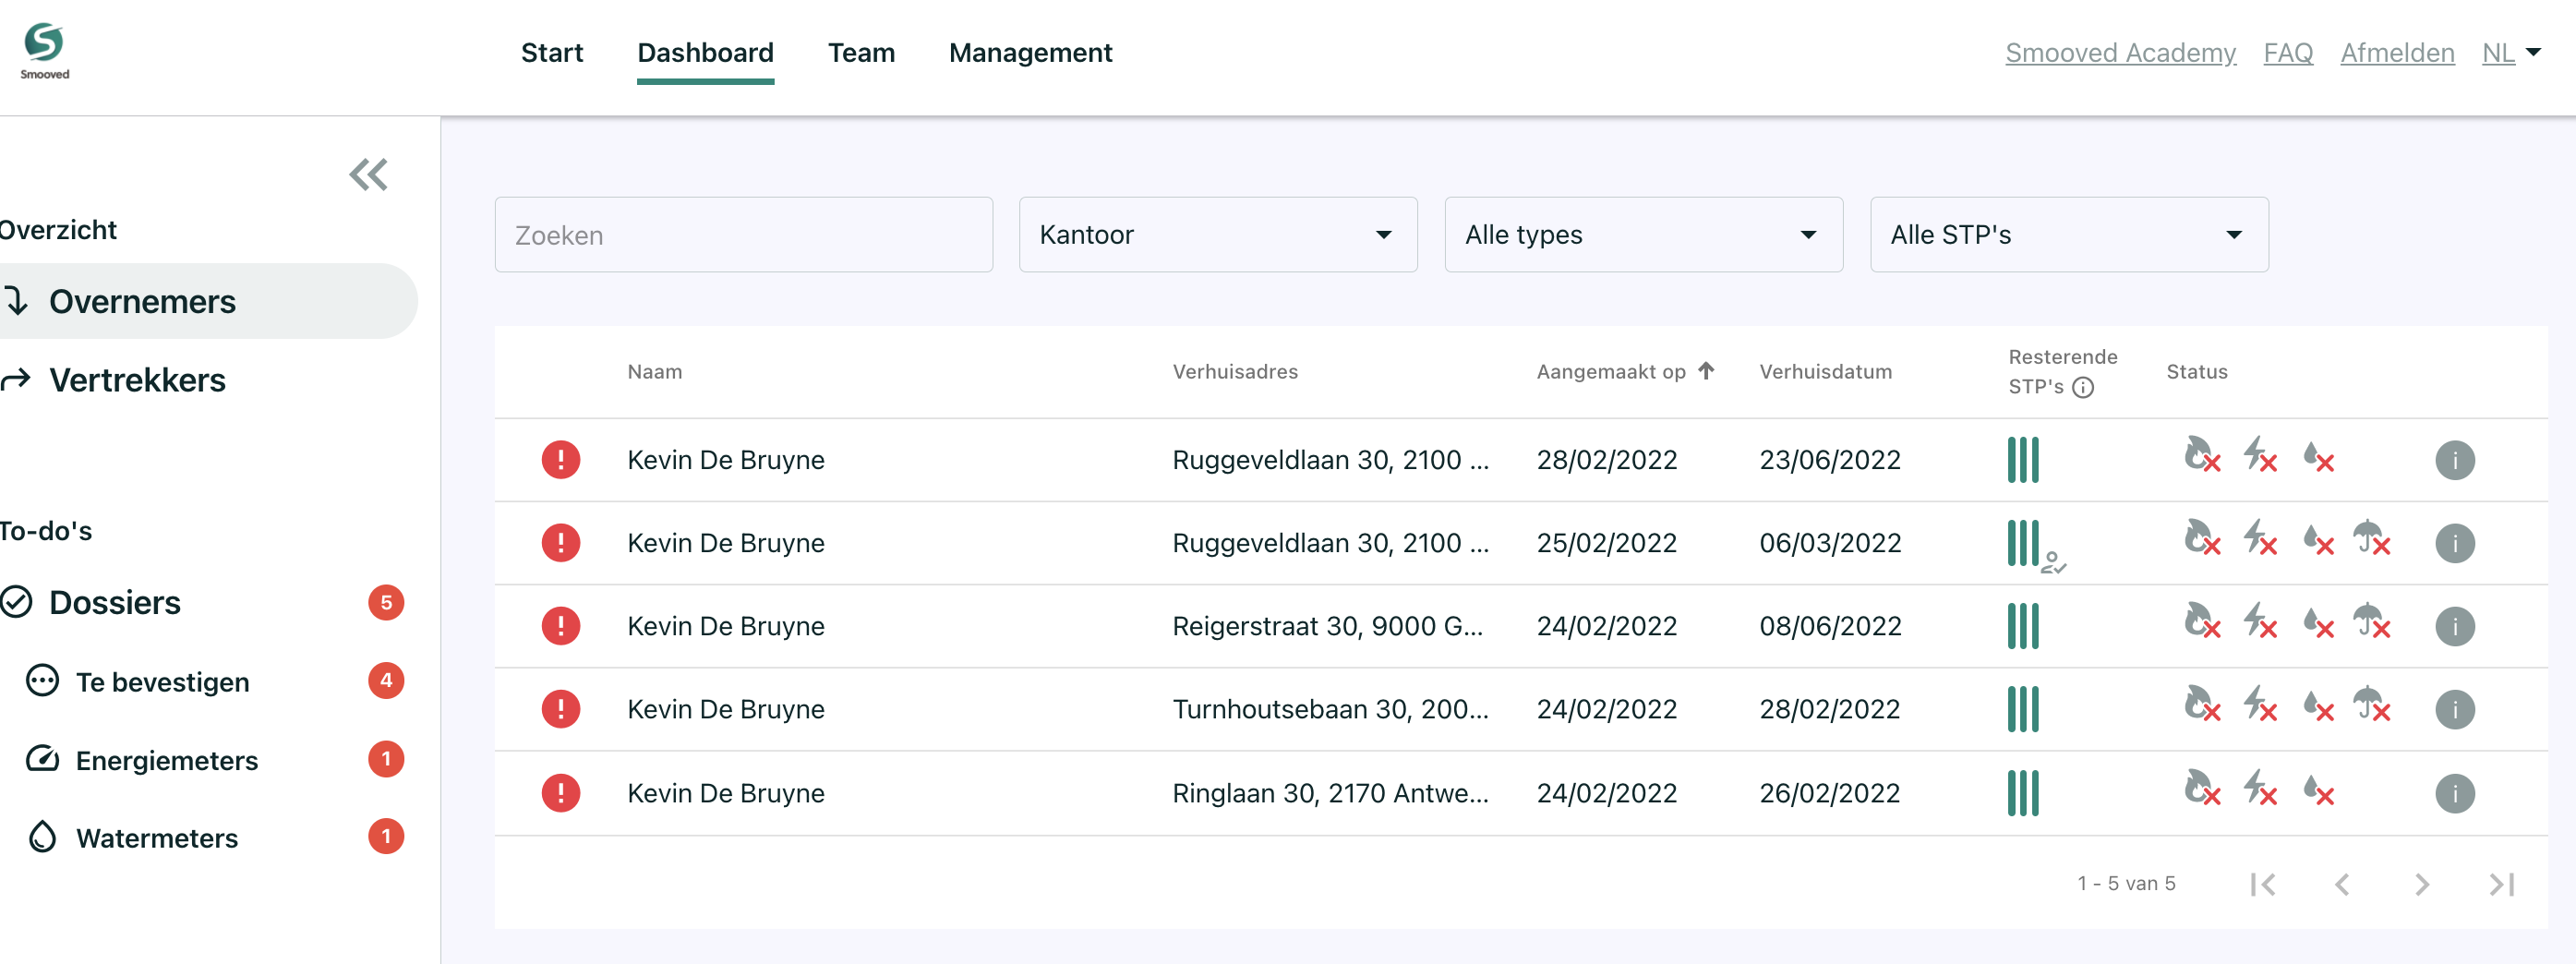Click address Reigerstraat 30, 9000 G...
The image size is (2576, 964).
[1327, 626]
